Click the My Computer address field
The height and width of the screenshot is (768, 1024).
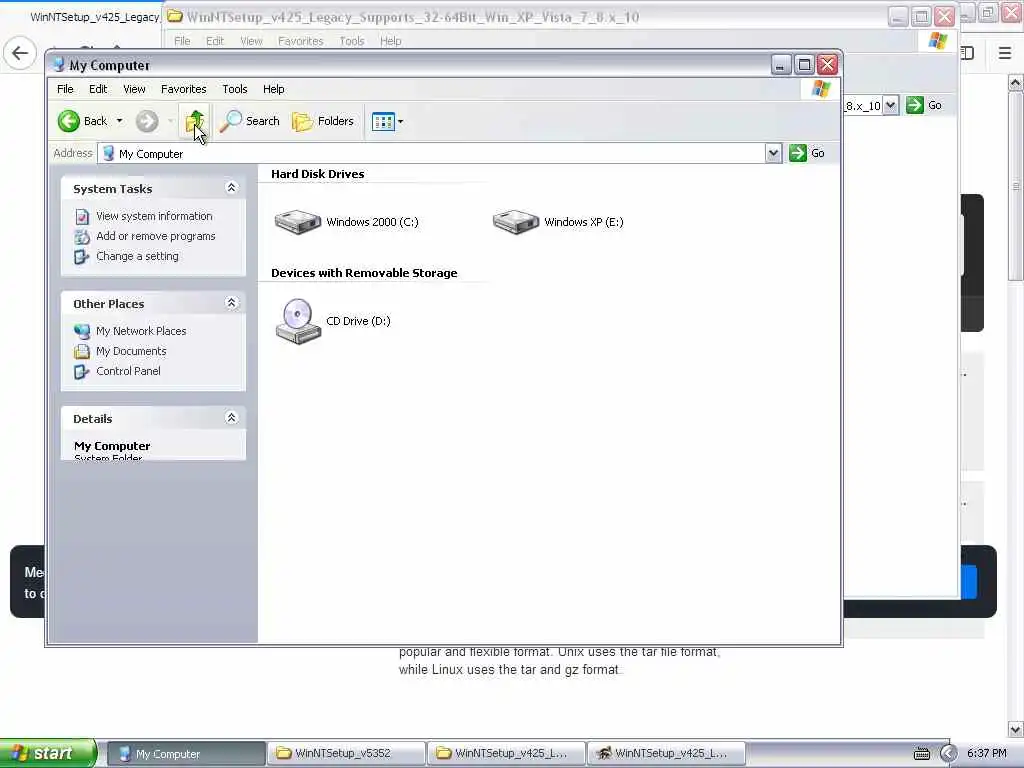[x=431, y=153]
